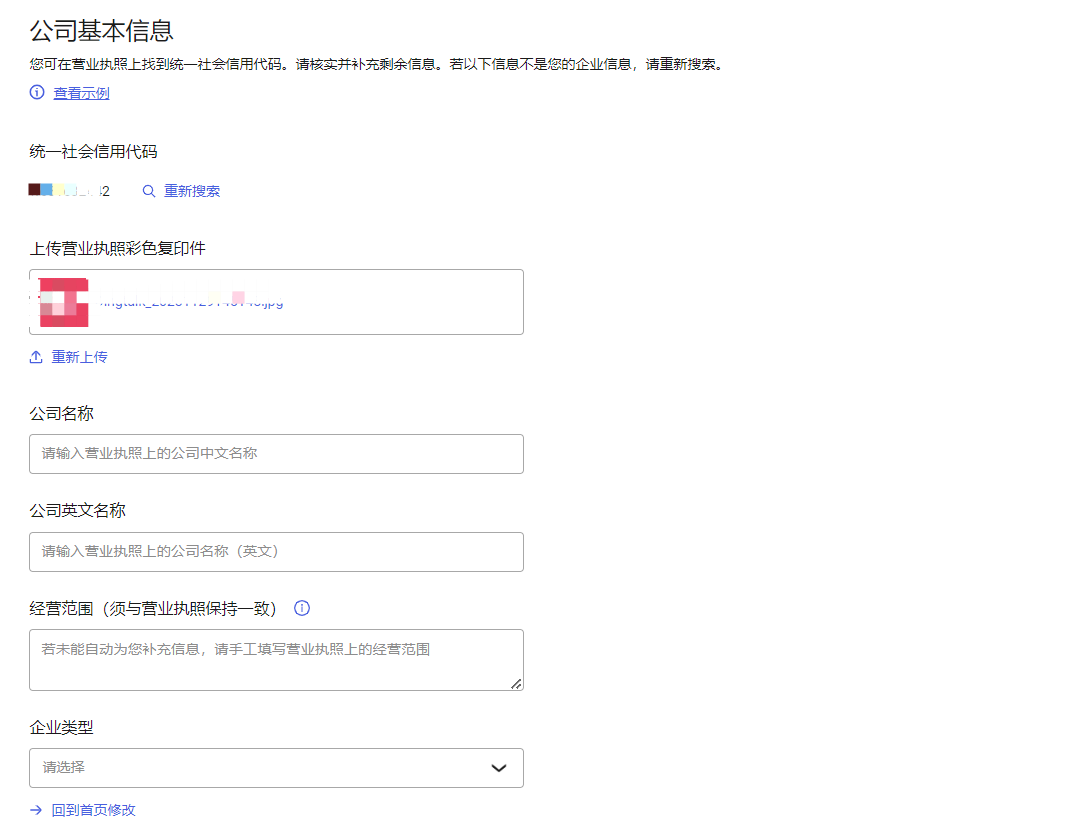
Task: Click the uploaded .jpg file name
Action: [x=190, y=301]
